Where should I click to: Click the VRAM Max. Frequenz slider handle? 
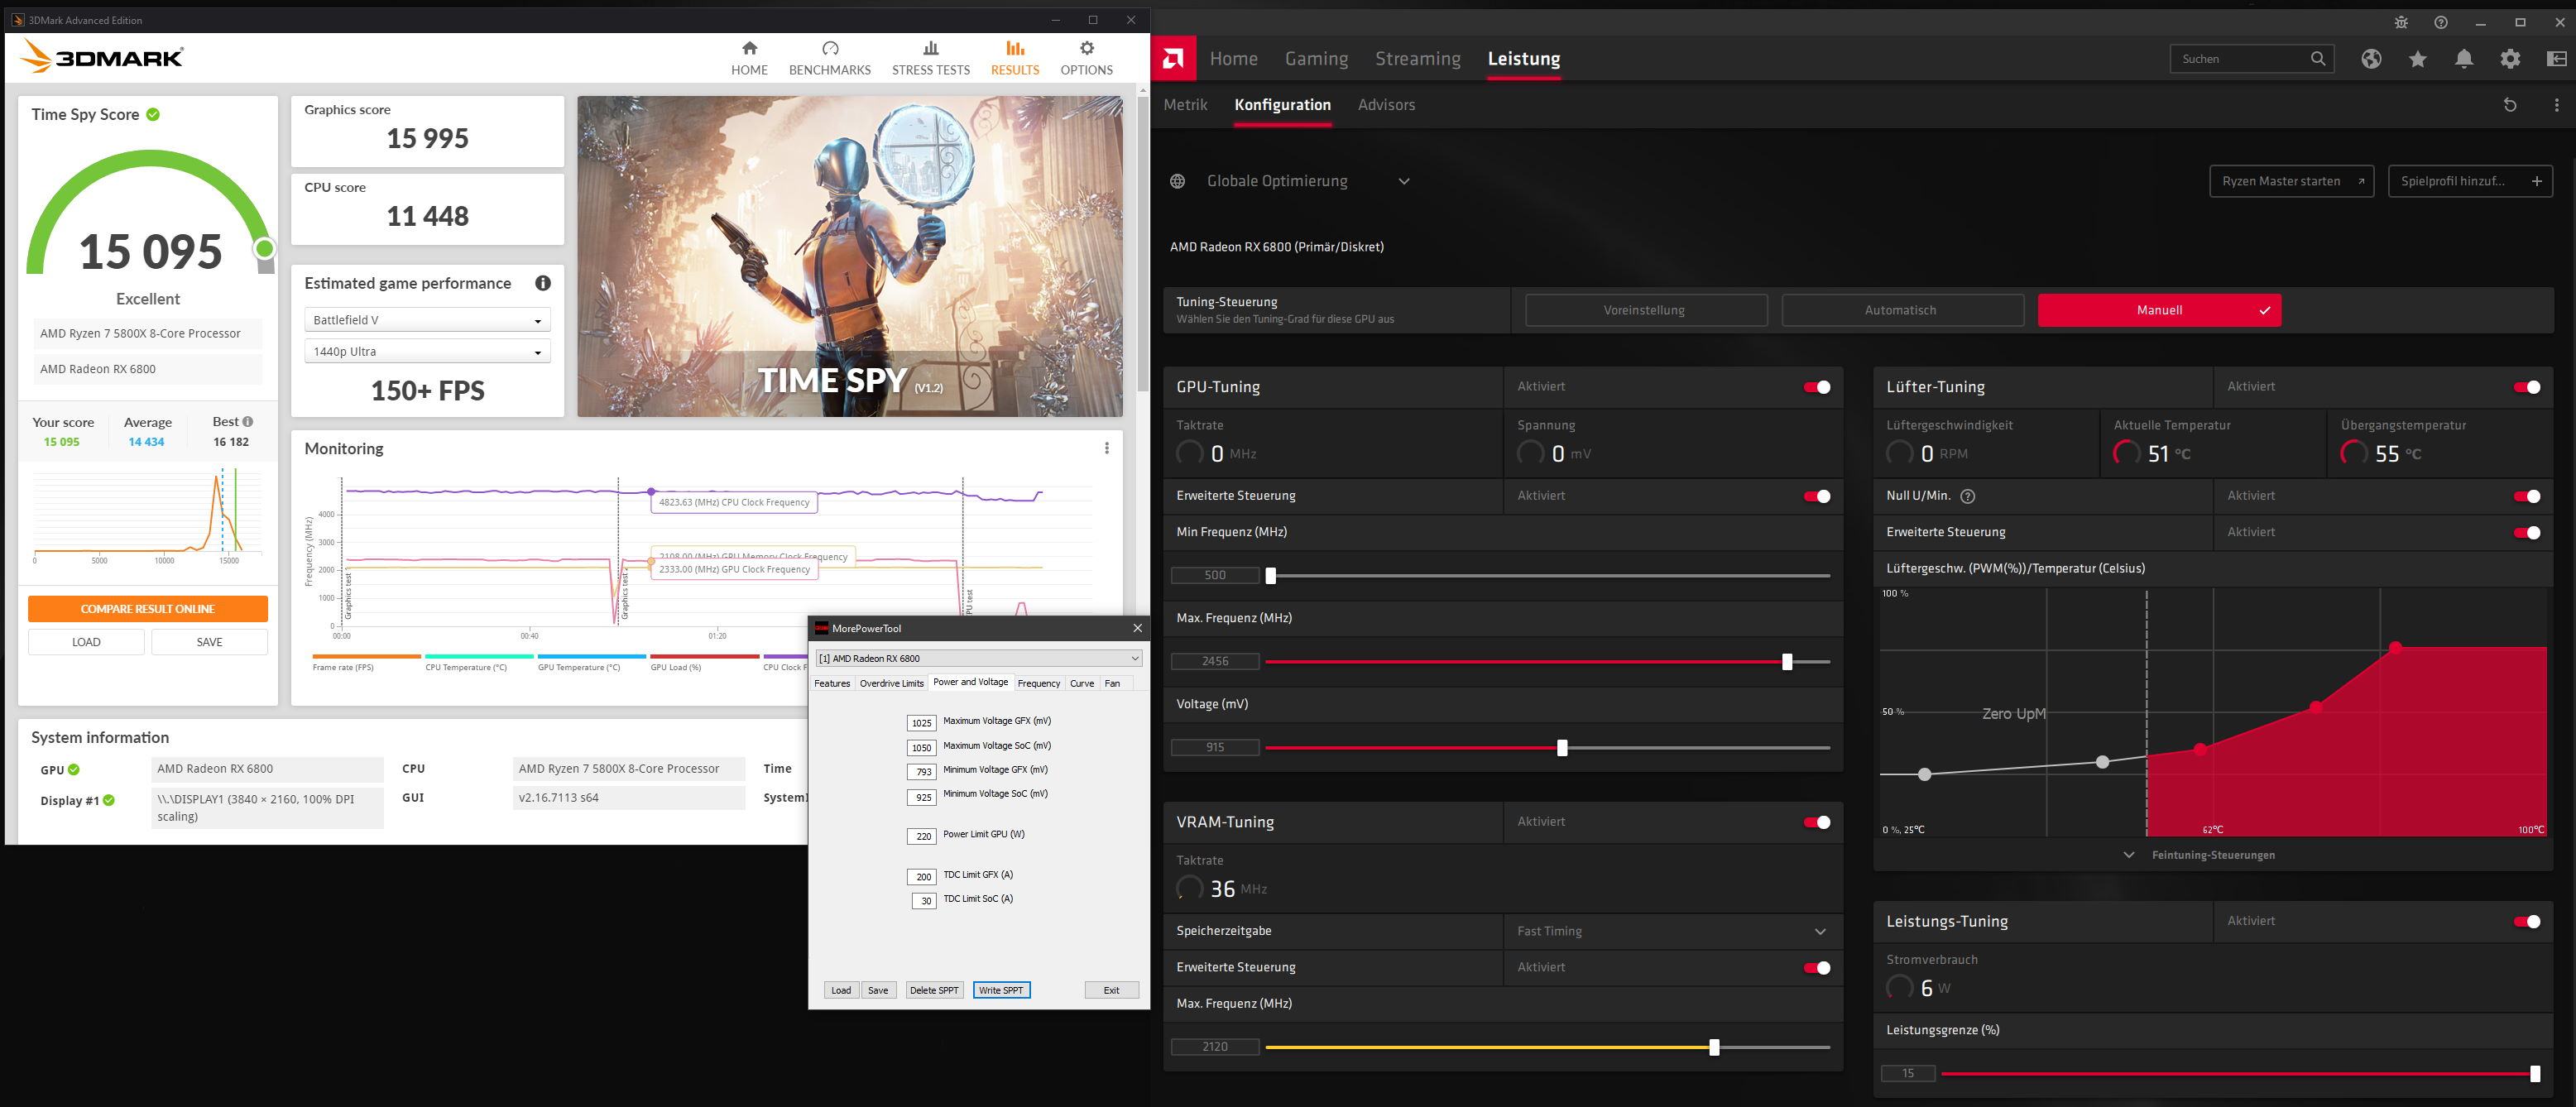pos(1714,1047)
